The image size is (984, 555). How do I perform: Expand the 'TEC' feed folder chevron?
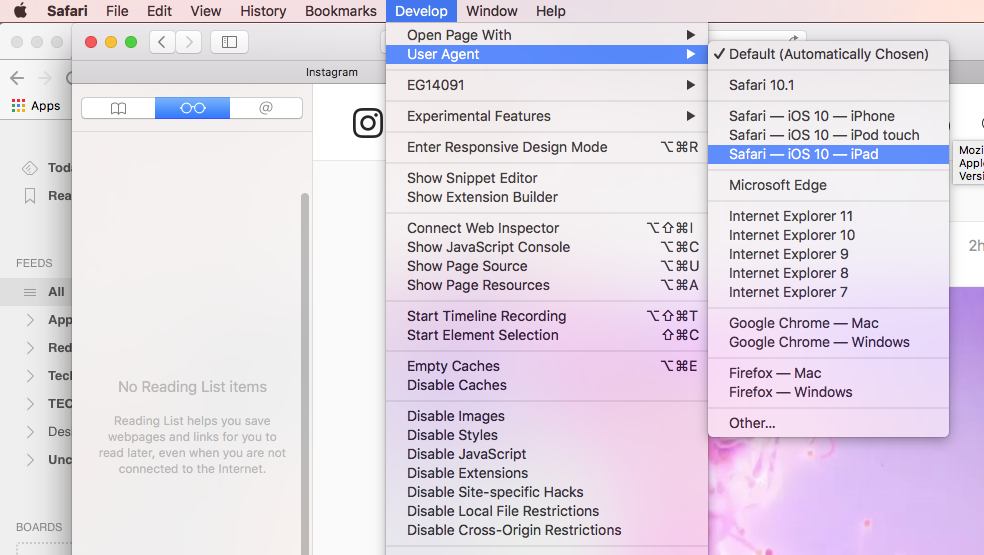pyautogui.click(x=30, y=404)
